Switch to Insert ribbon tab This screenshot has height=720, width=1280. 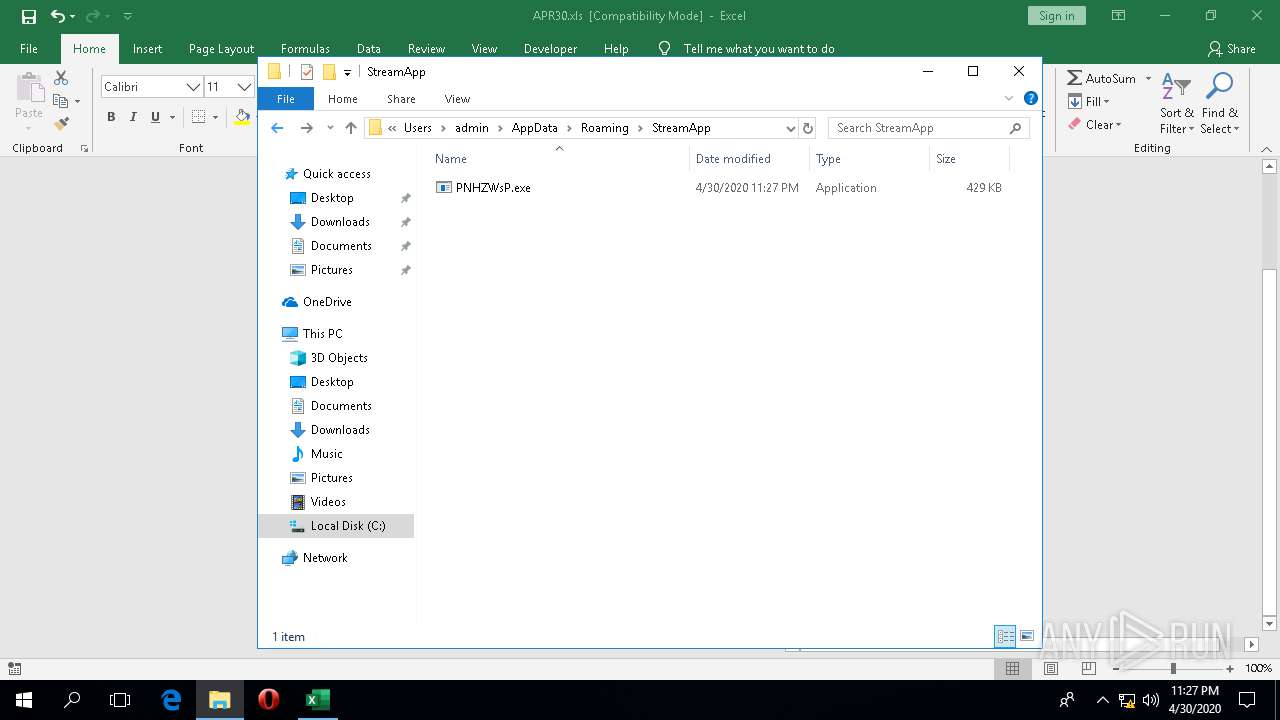click(x=147, y=49)
